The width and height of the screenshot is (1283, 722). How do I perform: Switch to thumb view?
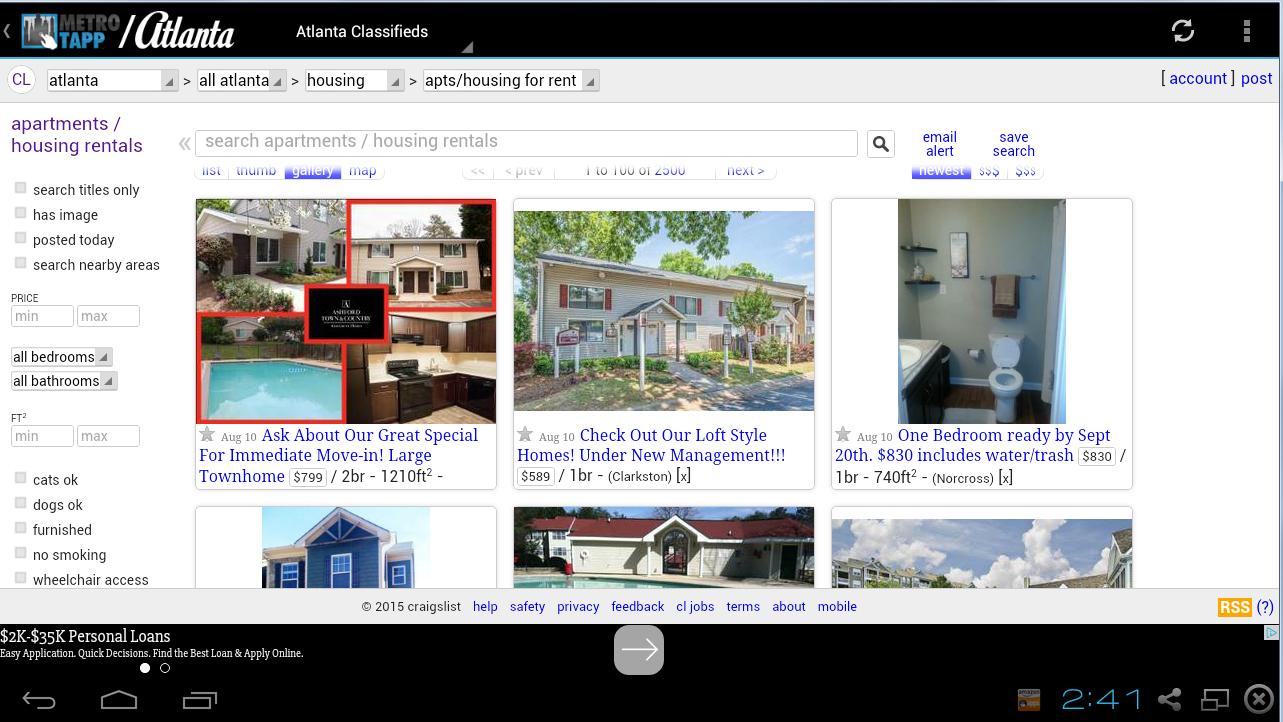click(256, 171)
